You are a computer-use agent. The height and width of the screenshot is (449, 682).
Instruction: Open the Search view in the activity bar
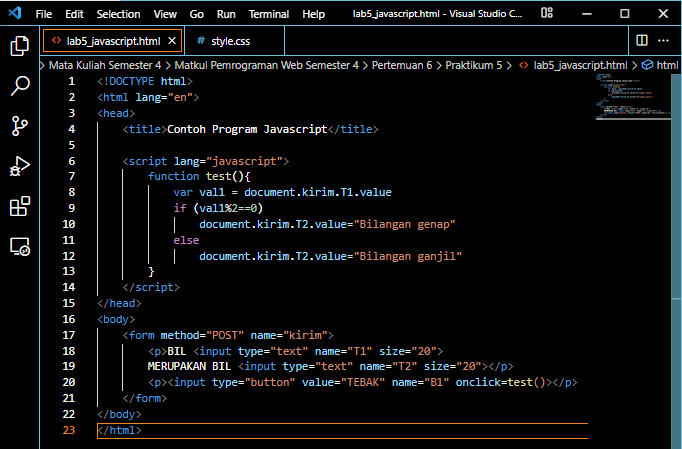point(20,86)
